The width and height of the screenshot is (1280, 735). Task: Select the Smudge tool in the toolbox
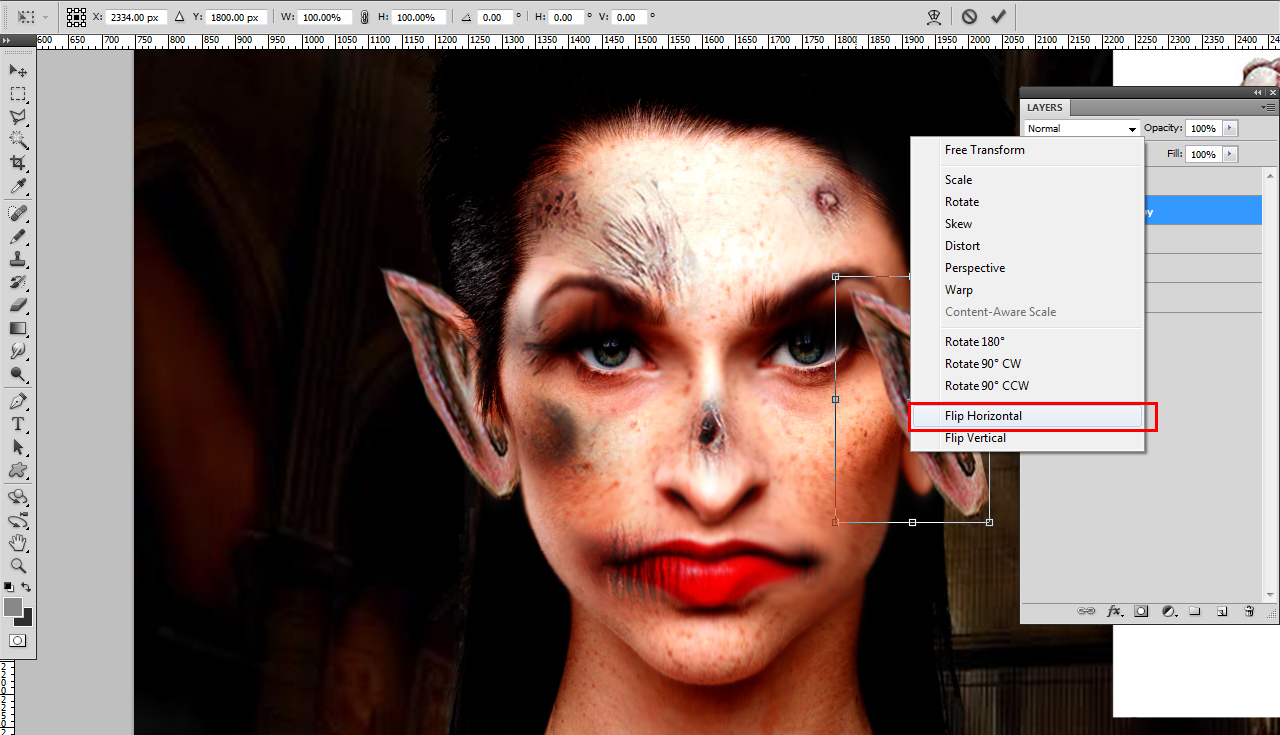tap(18, 351)
